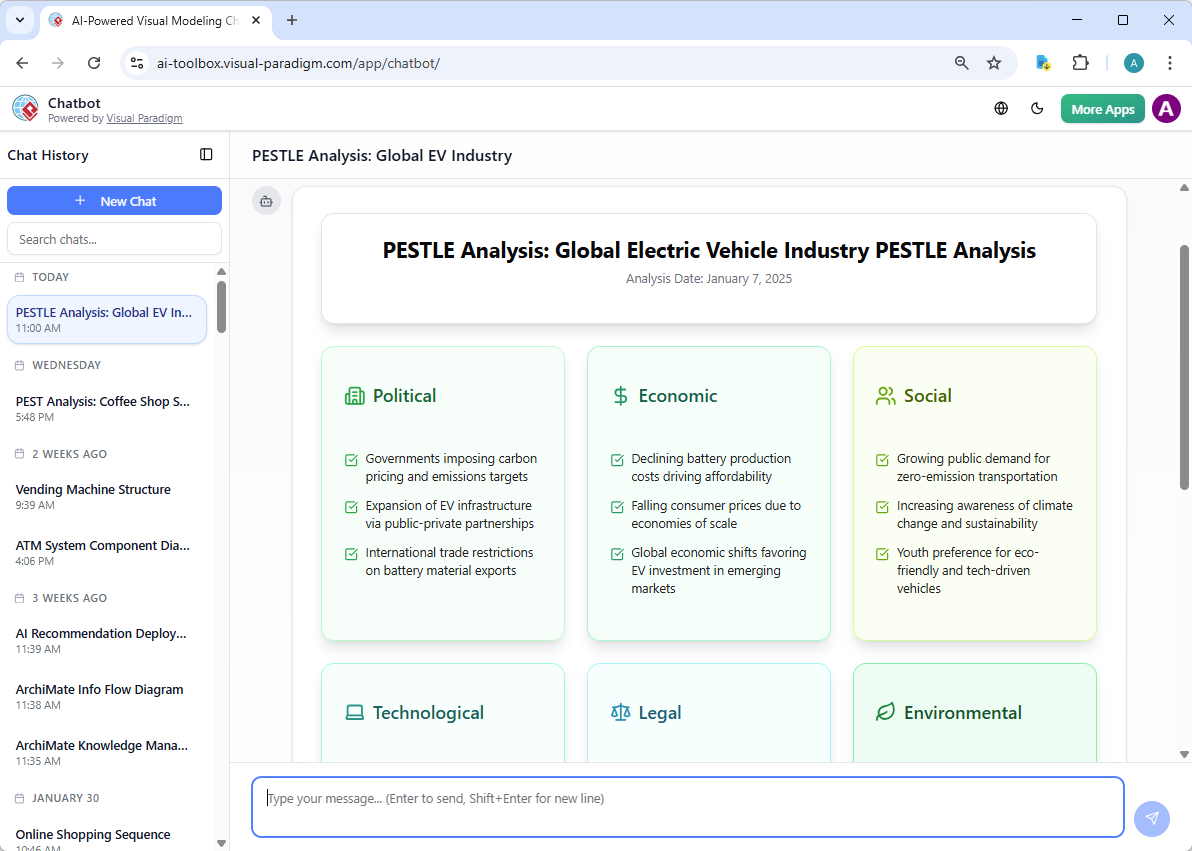Click inside the 'Type your message' input box
Image resolution: width=1192 pixels, height=851 pixels.
pyautogui.click(x=688, y=805)
